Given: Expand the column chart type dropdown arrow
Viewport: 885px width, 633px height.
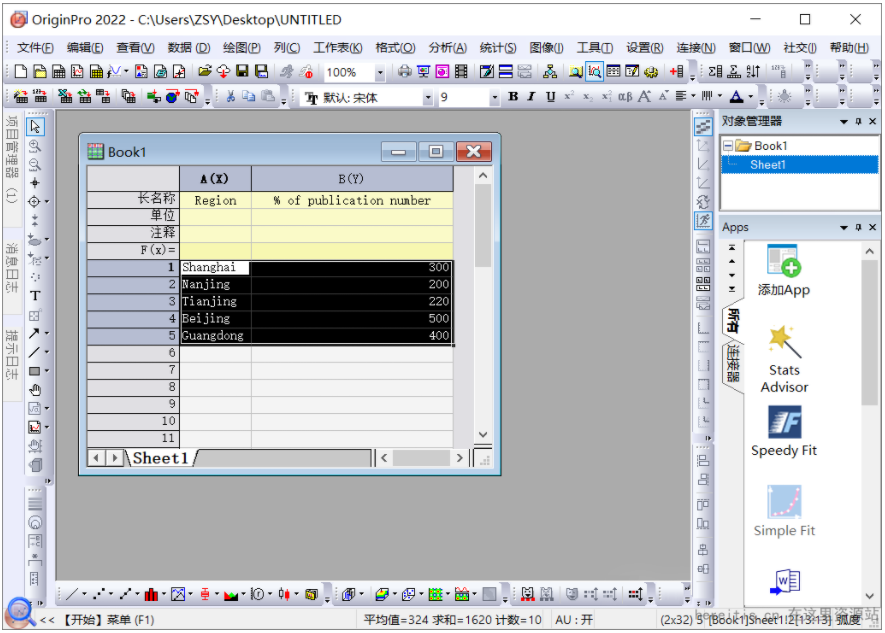Looking at the screenshot, I should (164, 594).
